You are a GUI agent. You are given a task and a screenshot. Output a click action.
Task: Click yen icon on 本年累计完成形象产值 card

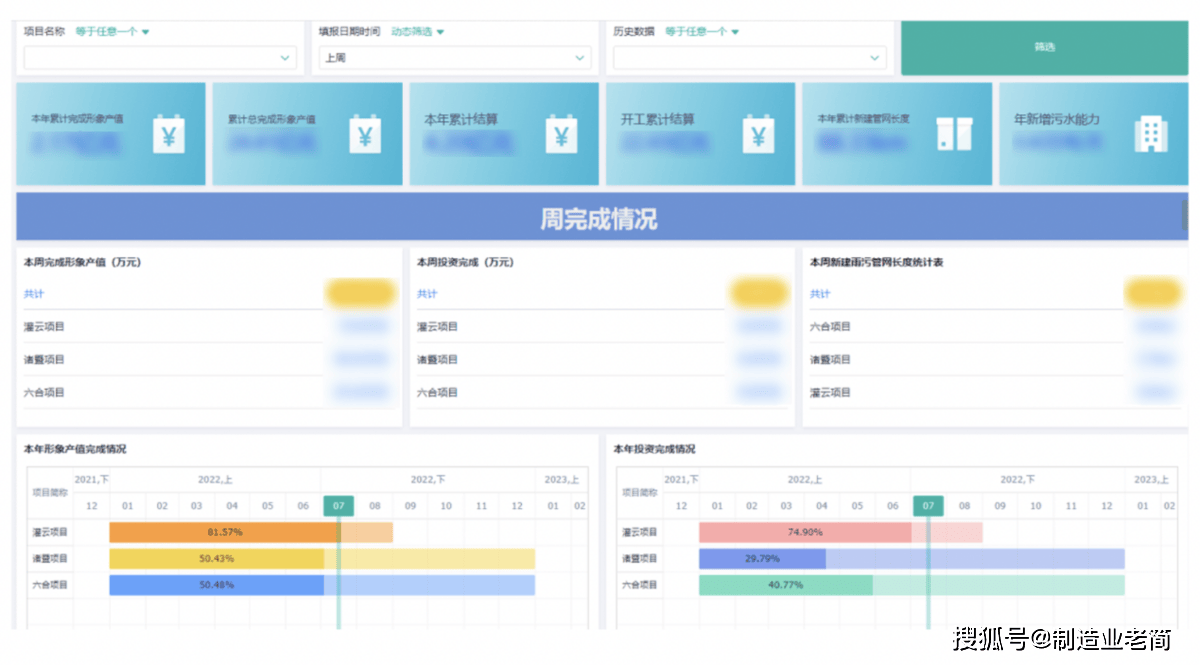point(169,134)
